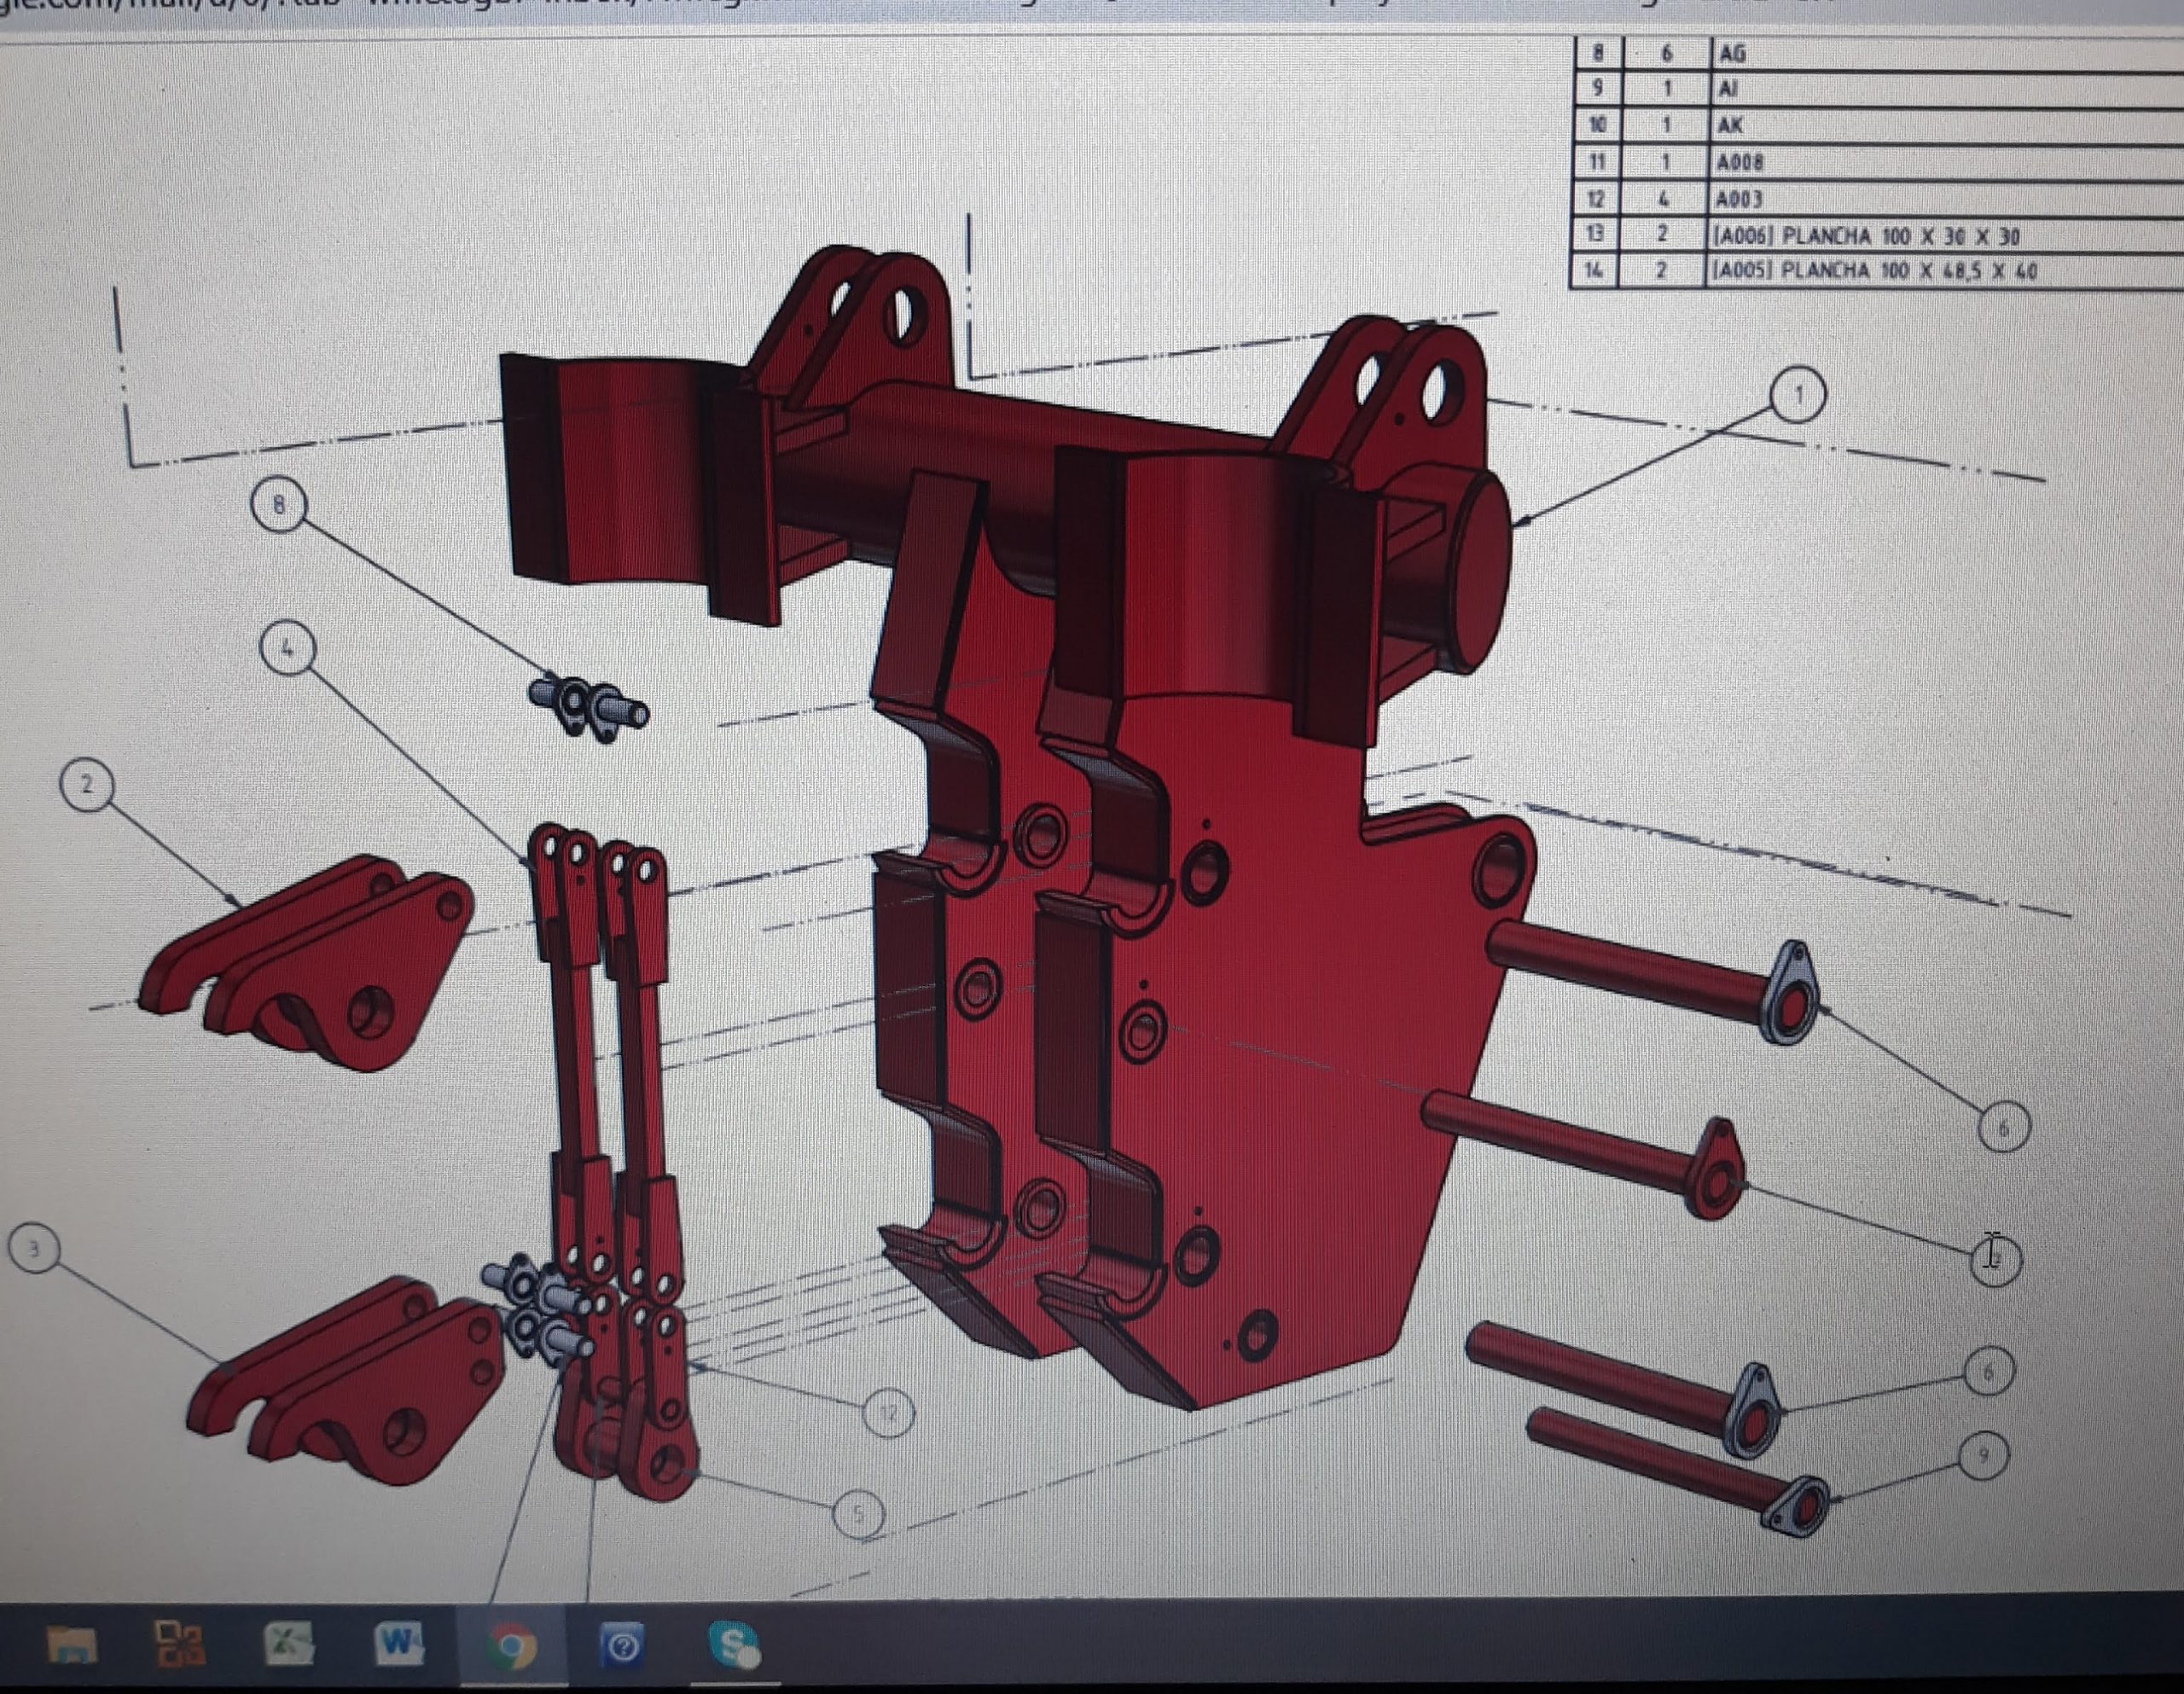
Task: Click the A008 entry in parts table
Action: pos(1740,162)
